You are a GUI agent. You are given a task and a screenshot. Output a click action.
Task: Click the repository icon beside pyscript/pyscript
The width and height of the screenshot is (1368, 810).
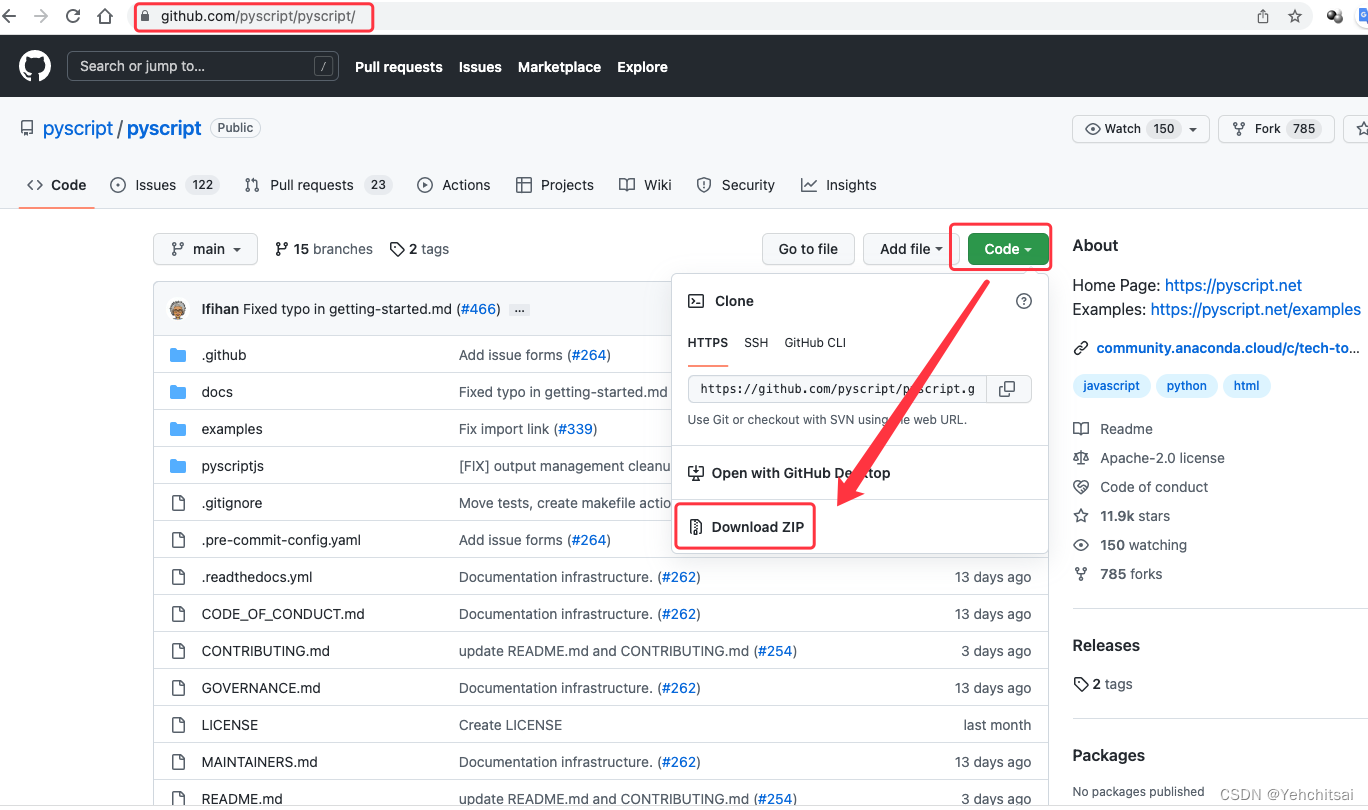click(27, 128)
